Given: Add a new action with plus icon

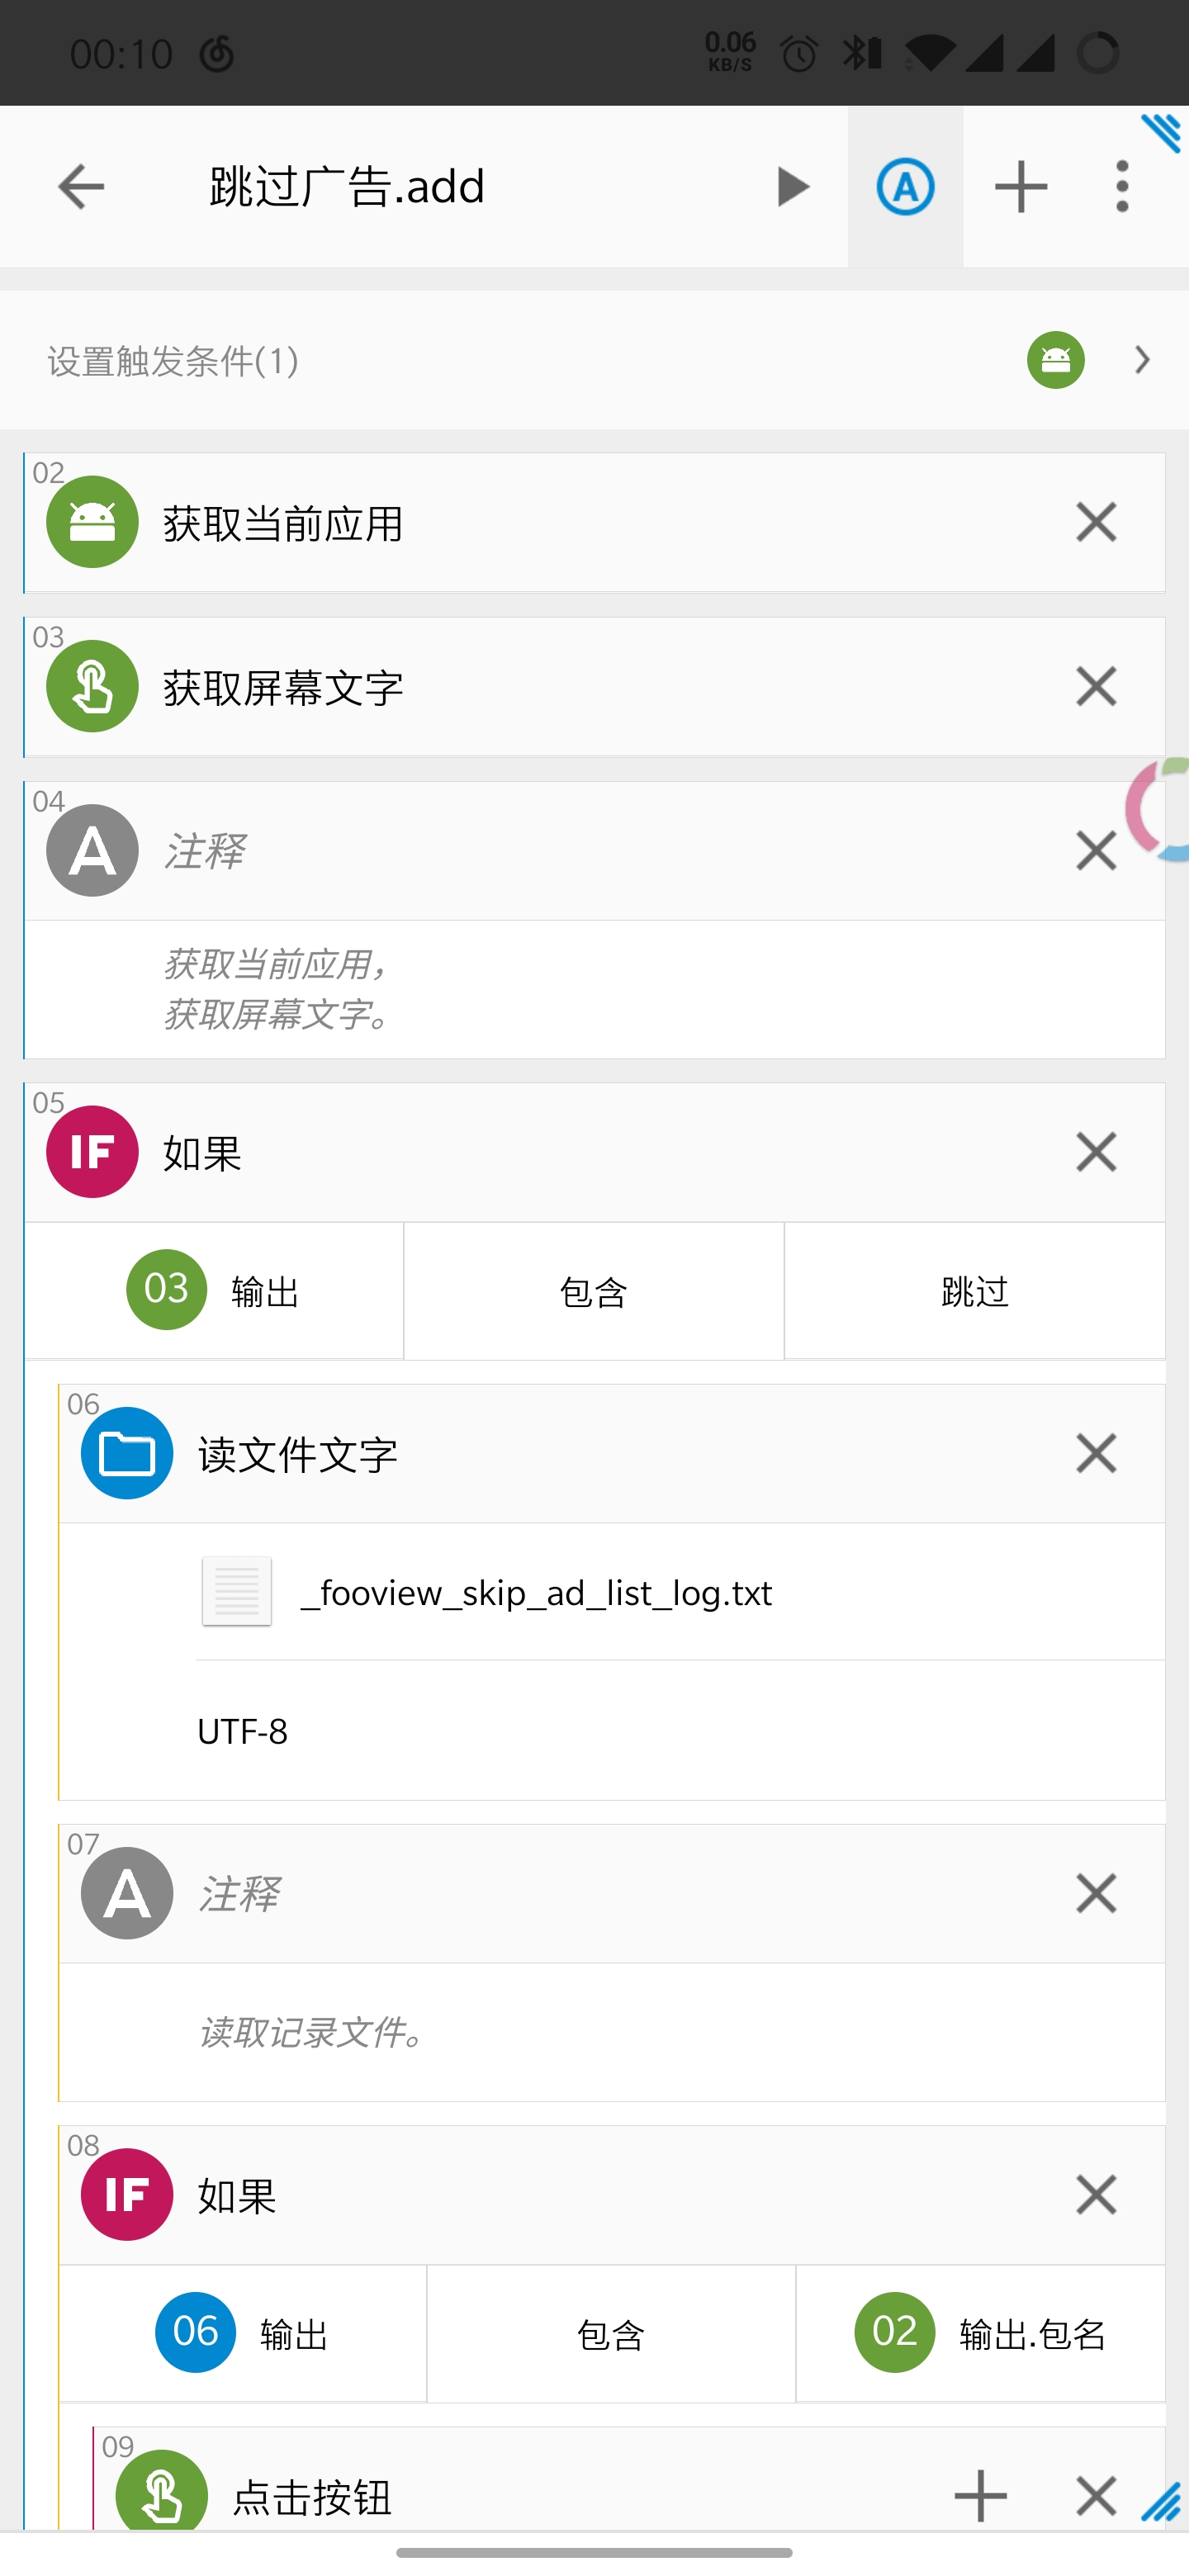Looking at the screenshot, I should point(1020,187).
